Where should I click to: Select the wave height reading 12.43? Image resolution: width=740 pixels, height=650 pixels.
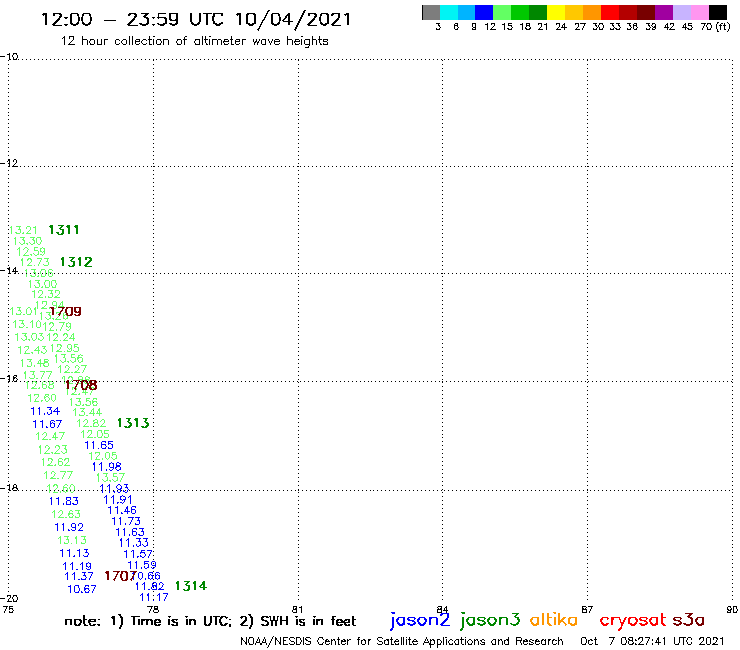point(32,350)
